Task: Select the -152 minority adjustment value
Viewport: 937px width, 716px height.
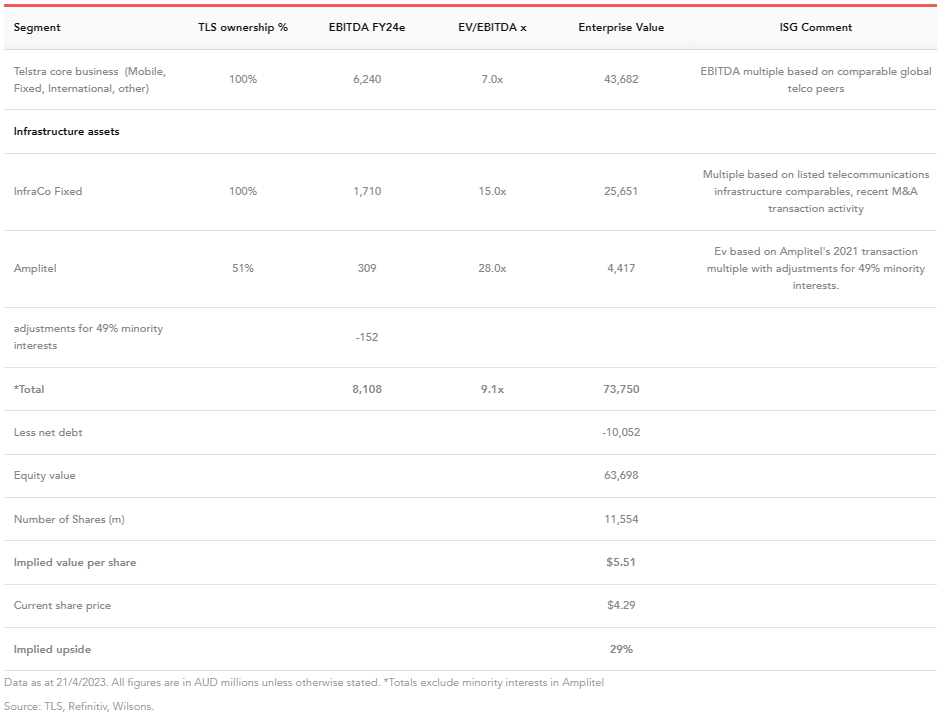Action: click(367, 337)
